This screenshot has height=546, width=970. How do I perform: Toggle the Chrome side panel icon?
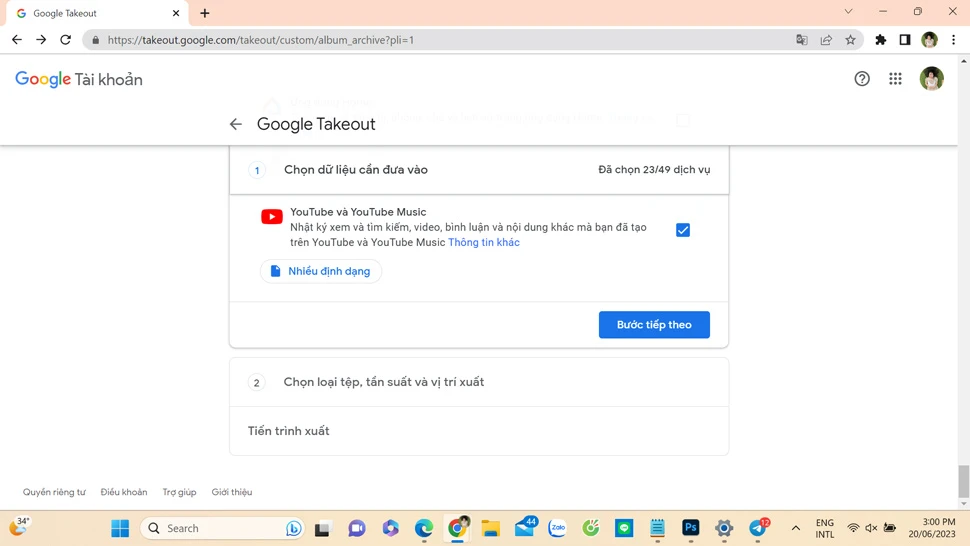[904, 40]
